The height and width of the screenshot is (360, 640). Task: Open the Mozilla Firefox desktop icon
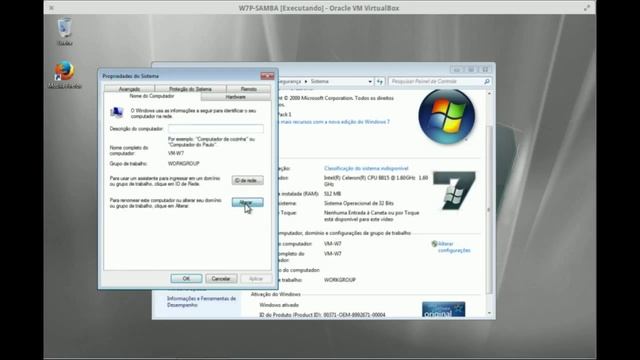pyautogui.click(x=64, y=75)
